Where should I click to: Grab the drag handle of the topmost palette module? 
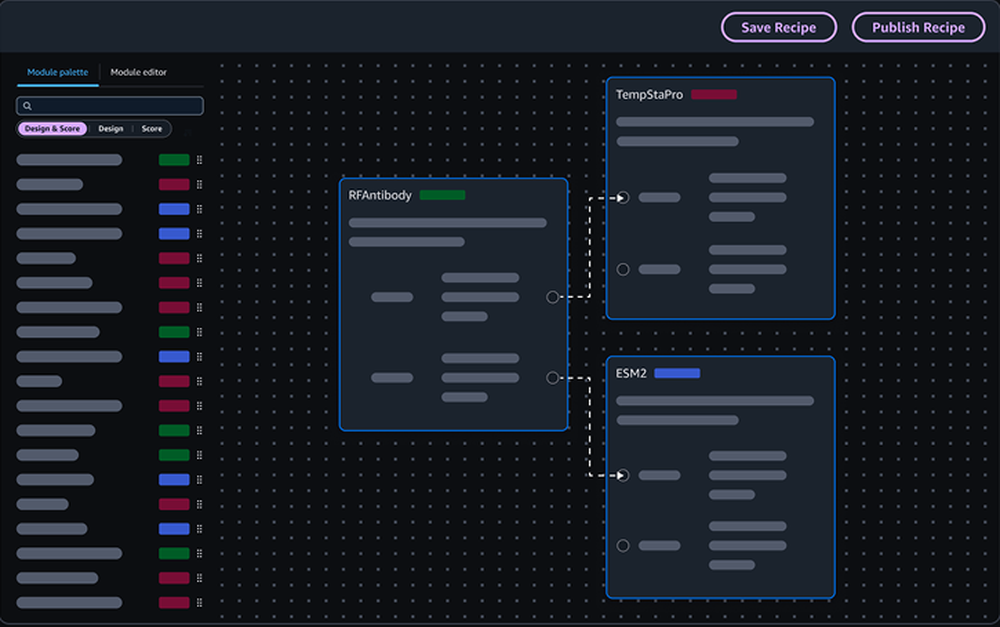tap(200, 160)
